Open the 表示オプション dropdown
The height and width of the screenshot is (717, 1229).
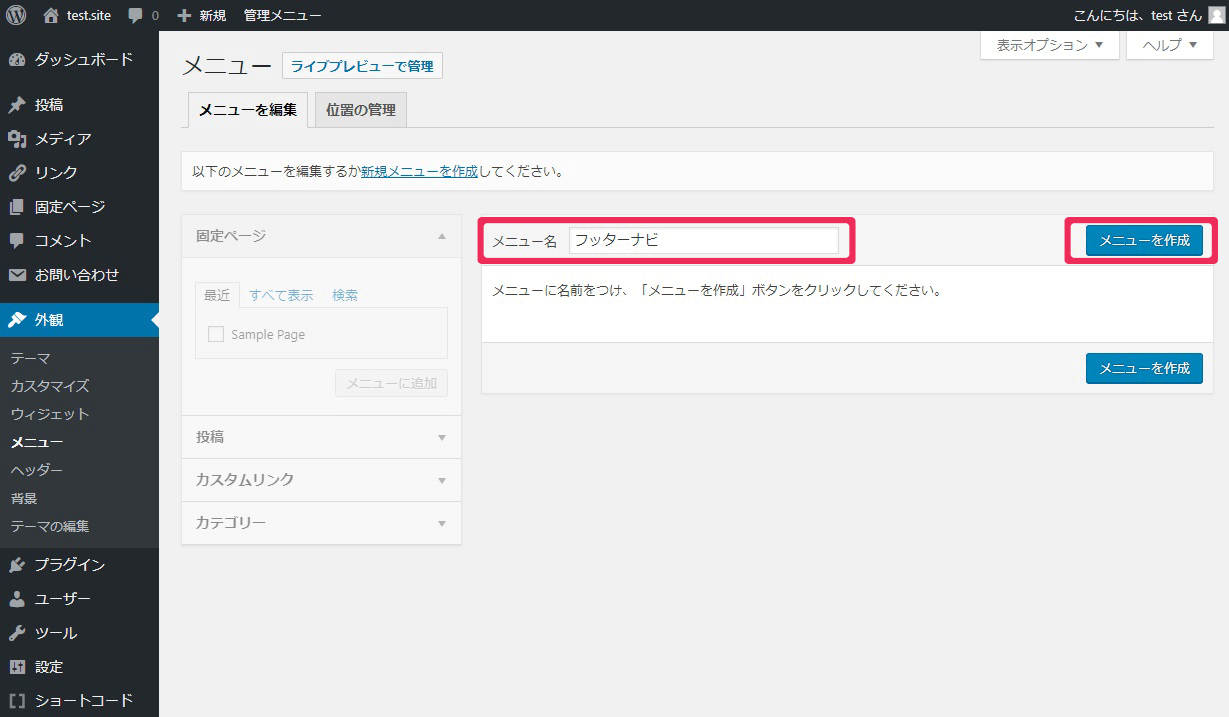(1049, 45)
